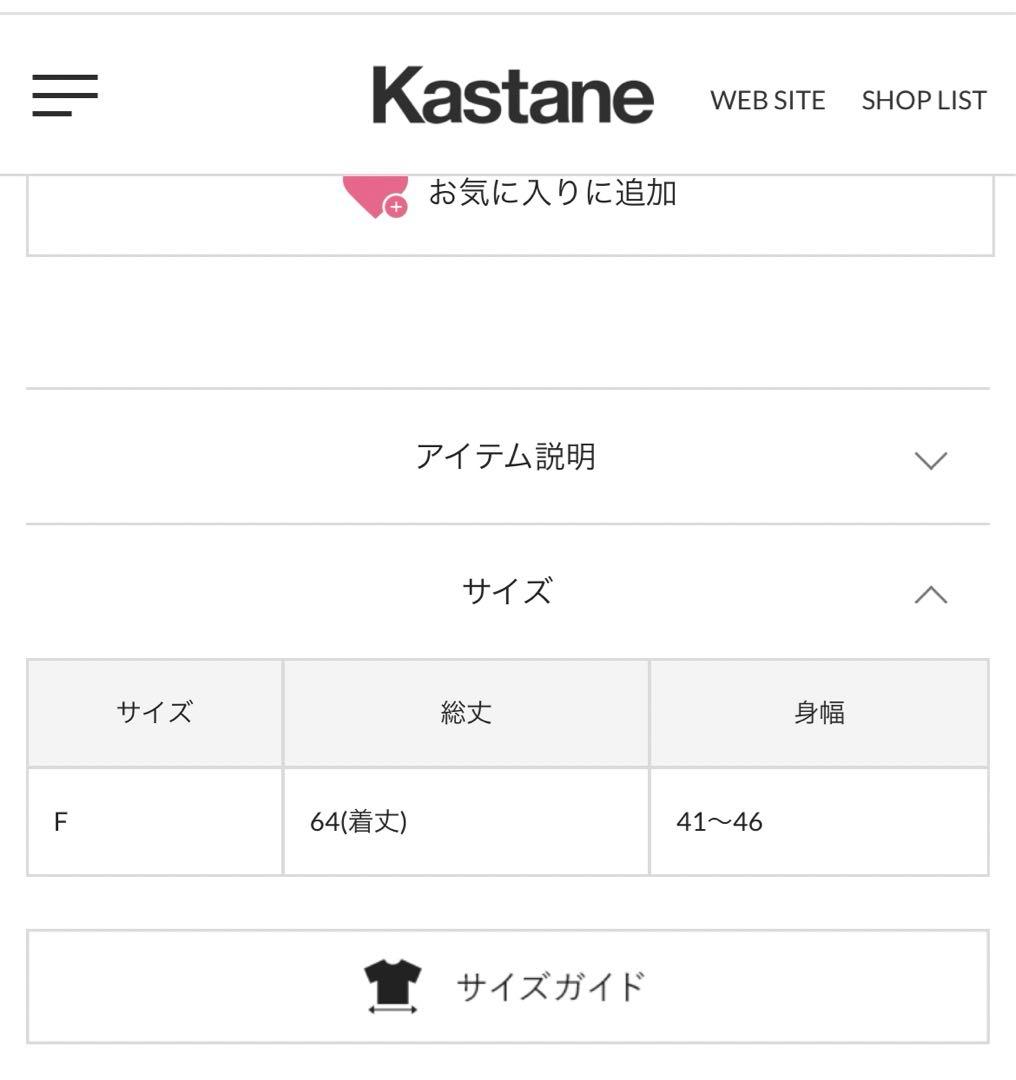This screenshot has height=1080, width=1016.
Task: Select the サイズ column header in the table
Action: tap(155, 713)
